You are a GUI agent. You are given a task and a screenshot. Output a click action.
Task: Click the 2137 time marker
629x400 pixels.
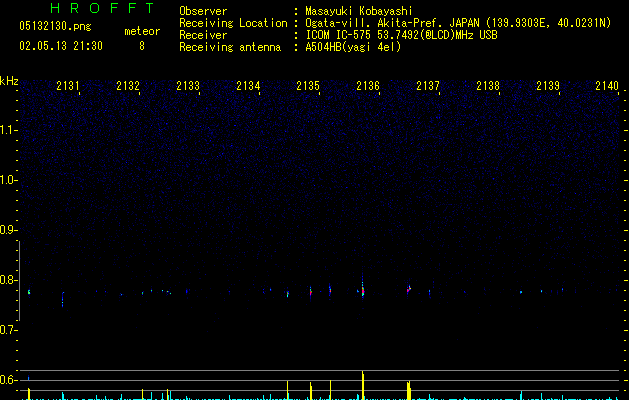click(428, 85)
